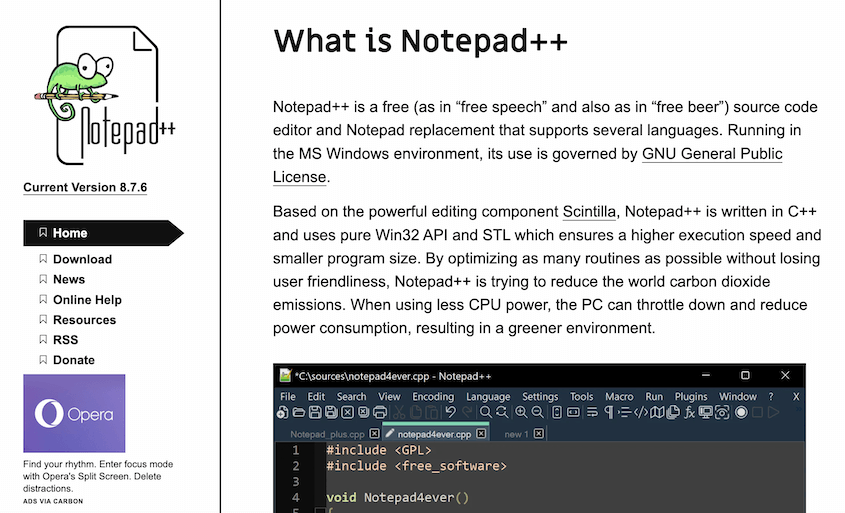Open the File menu in Notepad++
The height and width of the screenshot is (513, 845).
click(x=288, y=397)
